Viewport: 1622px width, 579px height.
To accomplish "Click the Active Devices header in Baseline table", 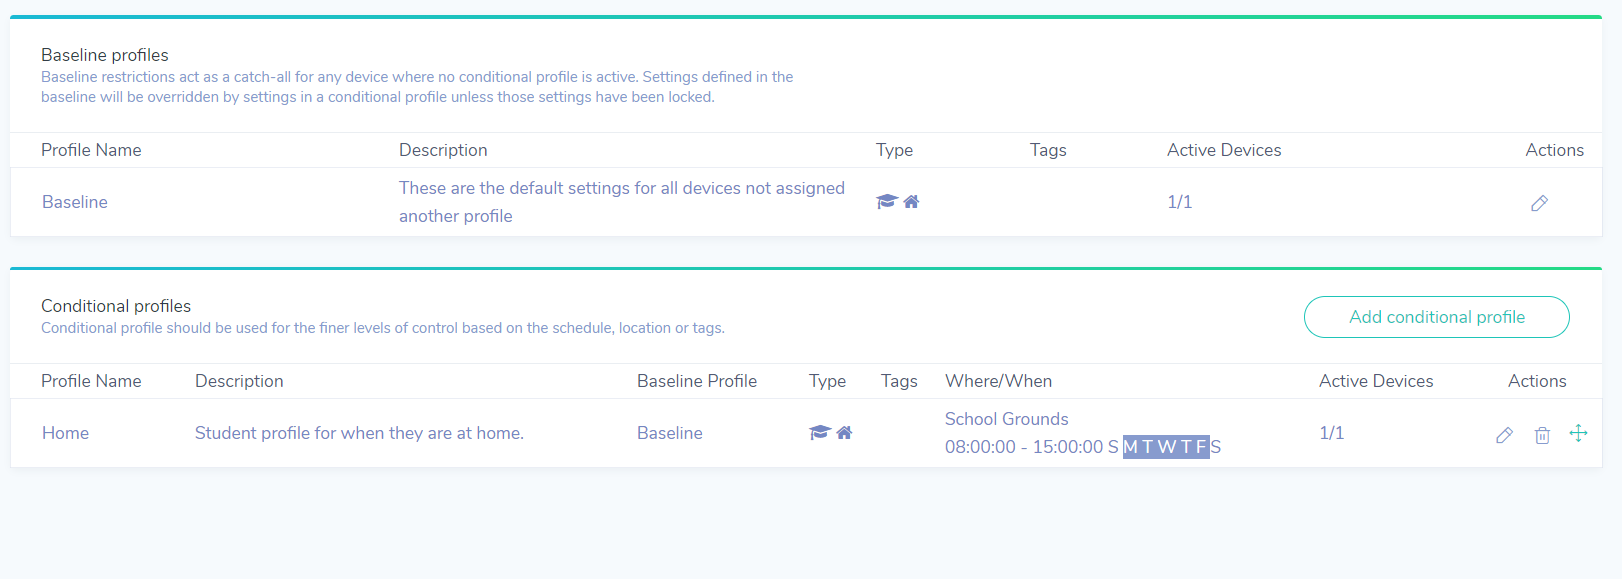I will pyautogui.click(x=1224, y=150).
